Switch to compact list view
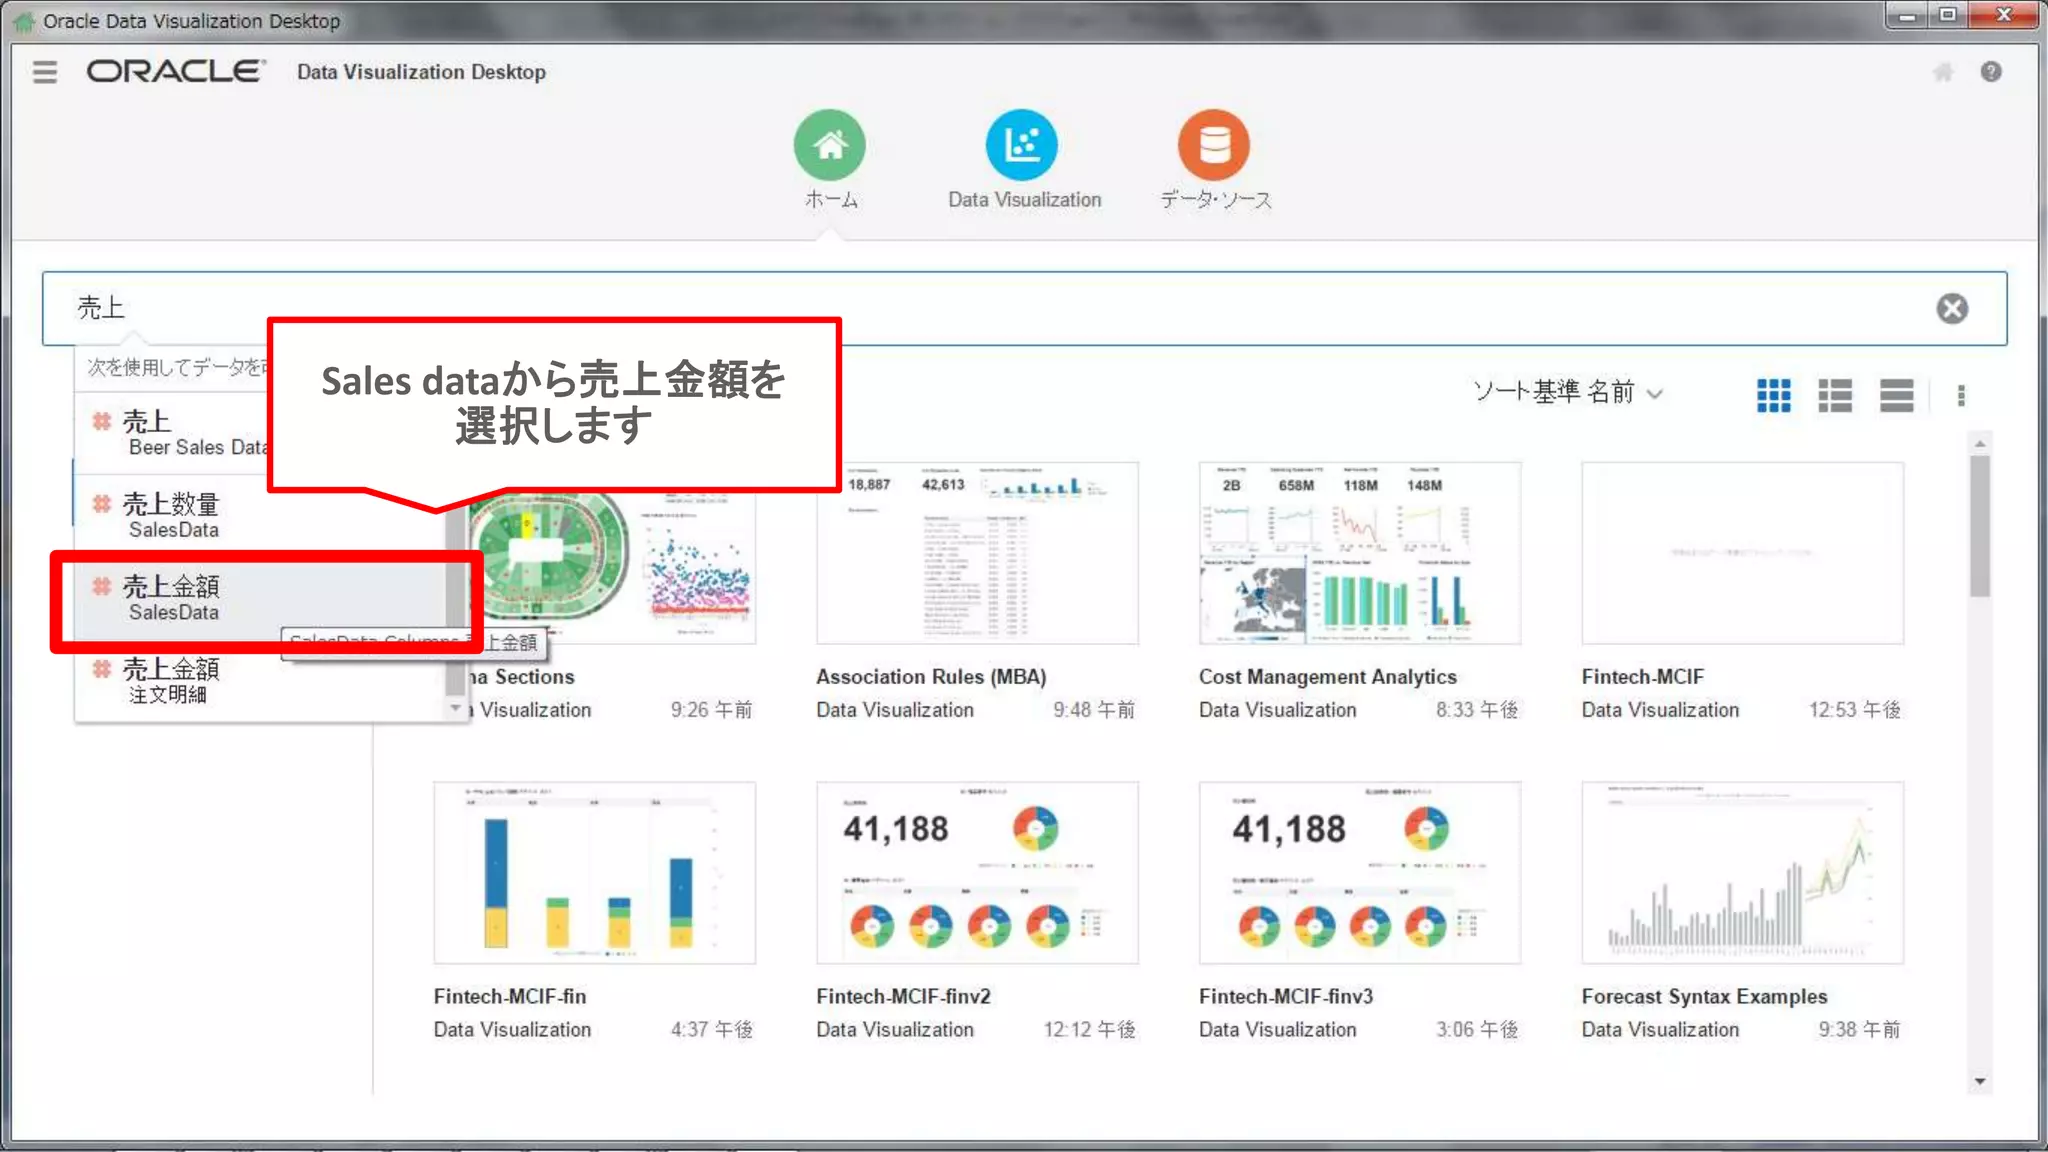2048x1152 pixels. 1897,395
